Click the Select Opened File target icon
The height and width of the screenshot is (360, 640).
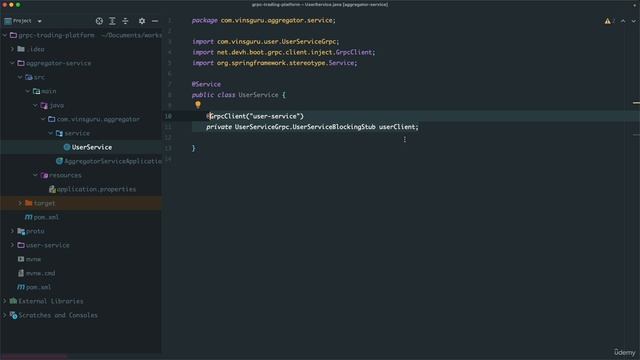coord(99,21)
